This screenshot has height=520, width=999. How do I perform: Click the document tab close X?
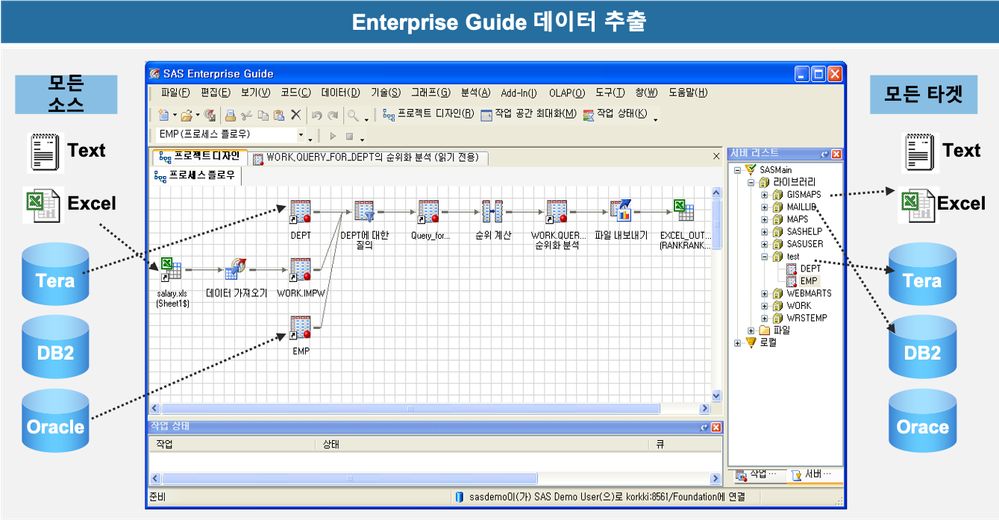pos(716,156)
